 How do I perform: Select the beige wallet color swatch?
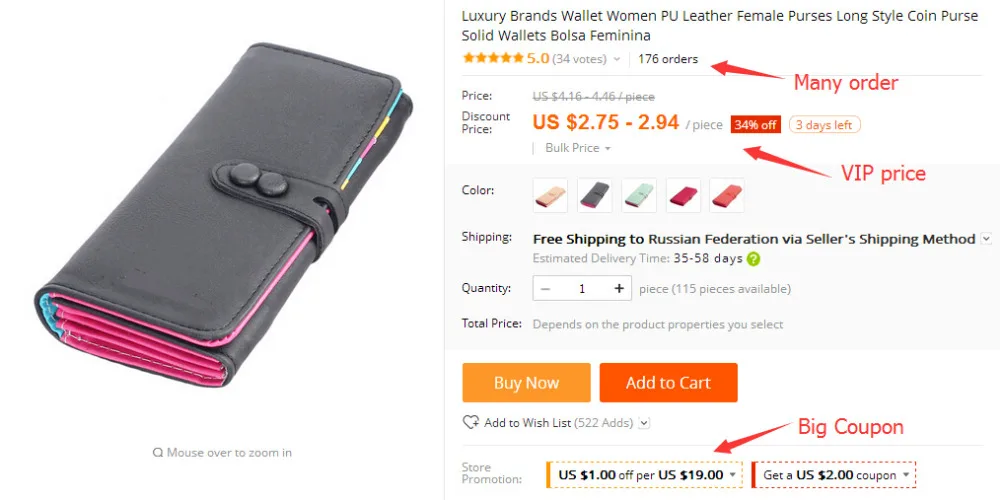pos(550,195)
